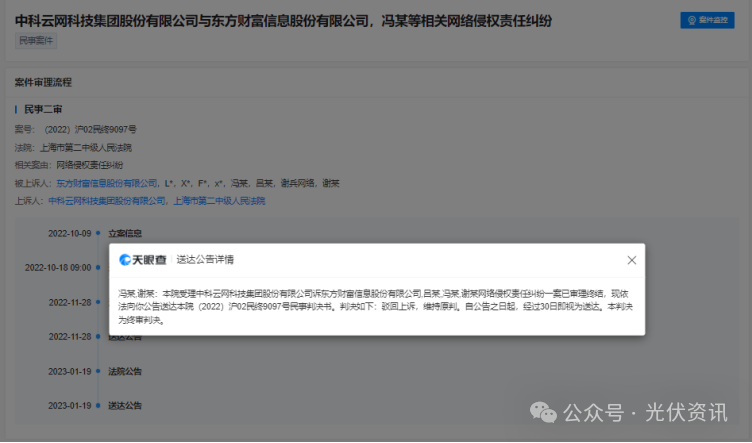Image resolution: width=752 pixels, height=443 pixels.
Task: Click the 相关案由 网络侵权责任纠纷 text
Action: coord(69,165)
